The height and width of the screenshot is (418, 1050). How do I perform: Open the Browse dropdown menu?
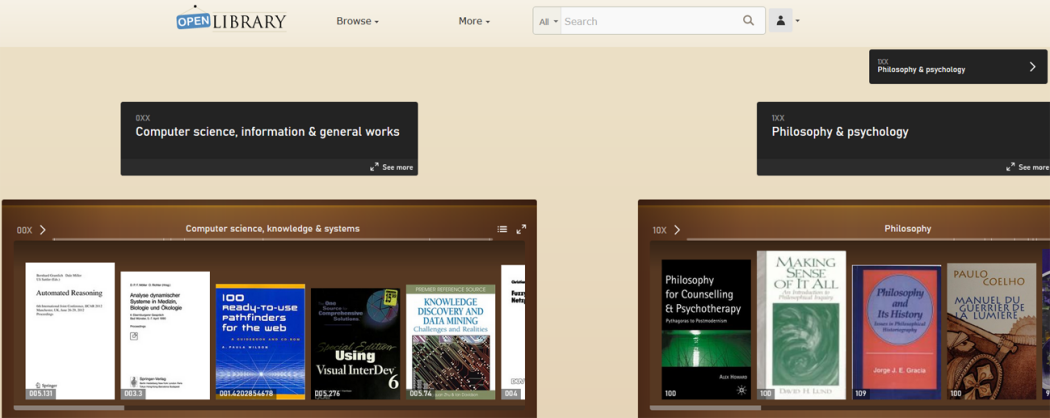(358, 21)
